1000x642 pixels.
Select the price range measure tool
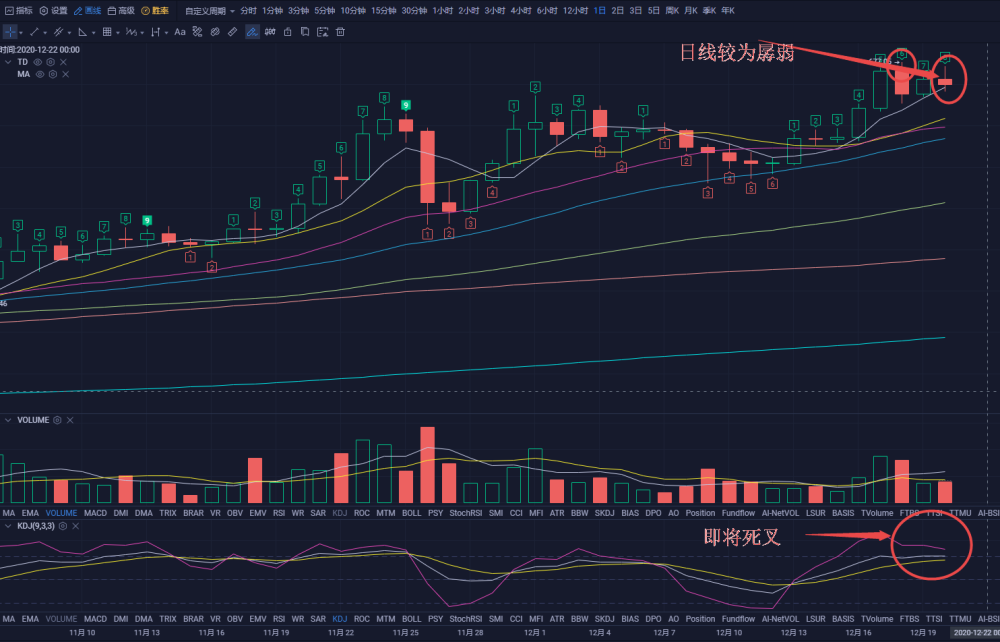point(156,32)
